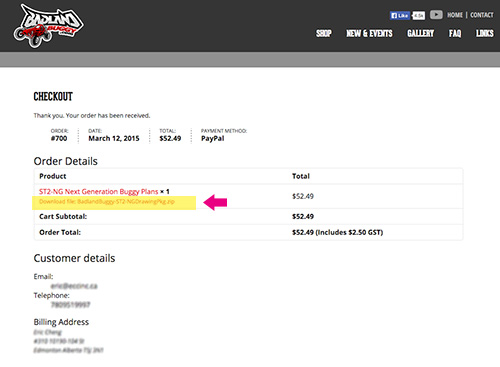The image size is (500, 367).
Task: Open the Gallery menu item
Action: pyautogui.click(x=420, y=33)
